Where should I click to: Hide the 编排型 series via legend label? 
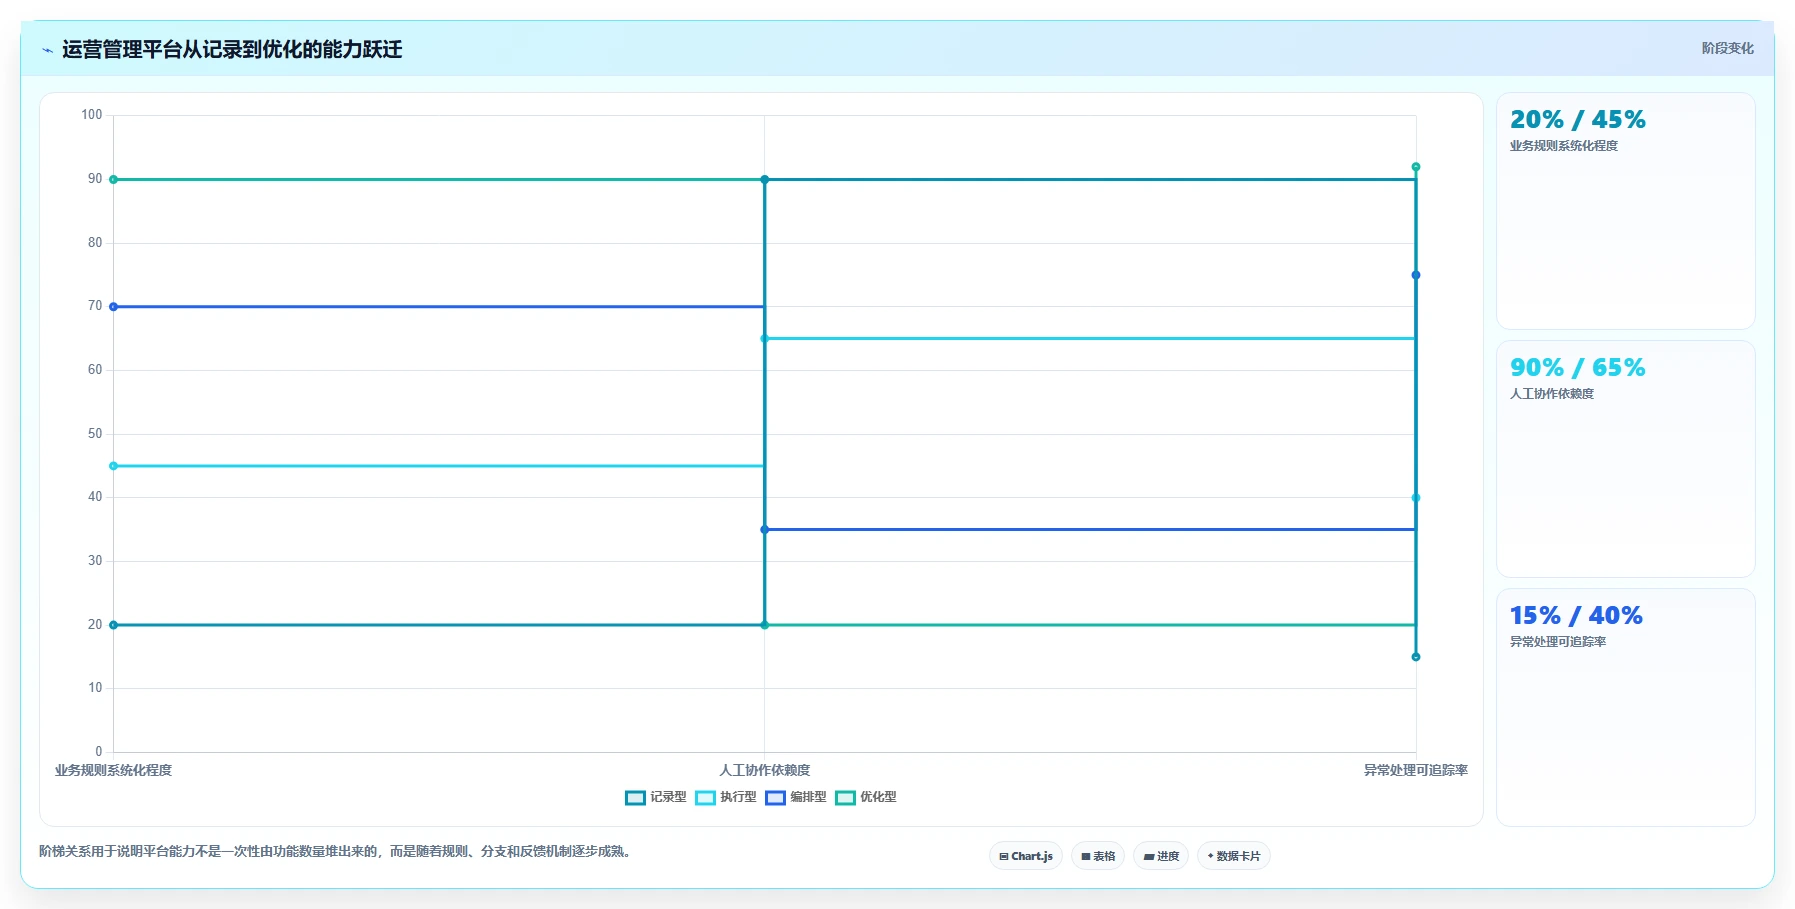pos(808,797)
